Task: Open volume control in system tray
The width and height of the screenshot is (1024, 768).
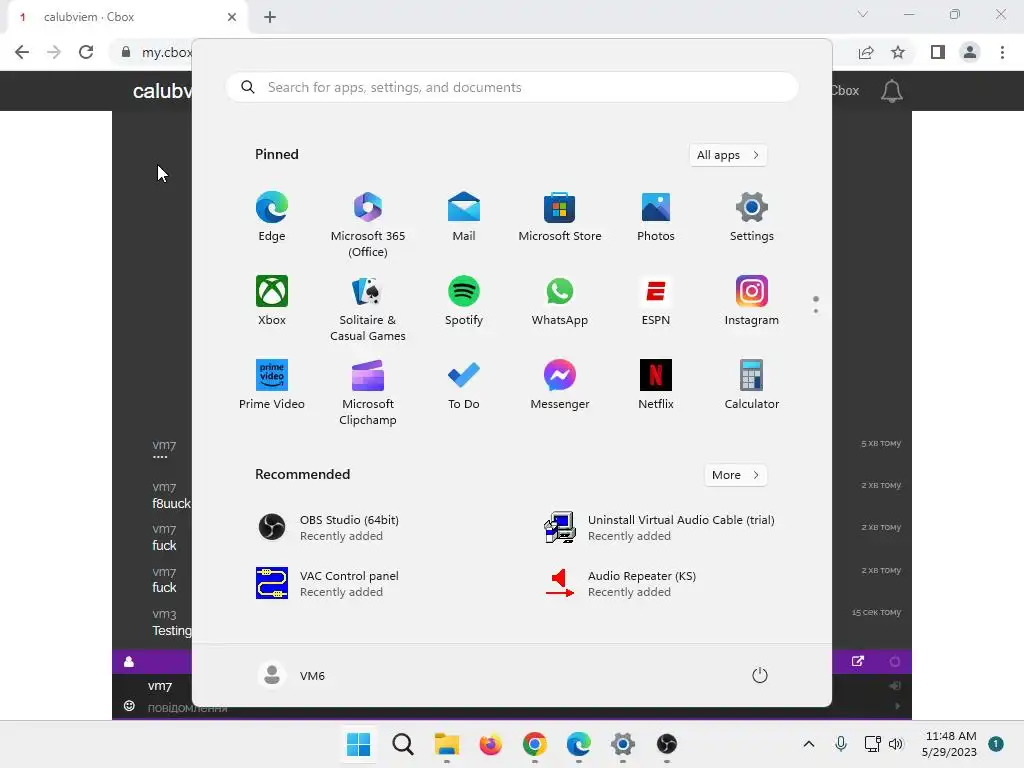Action: 896,744
